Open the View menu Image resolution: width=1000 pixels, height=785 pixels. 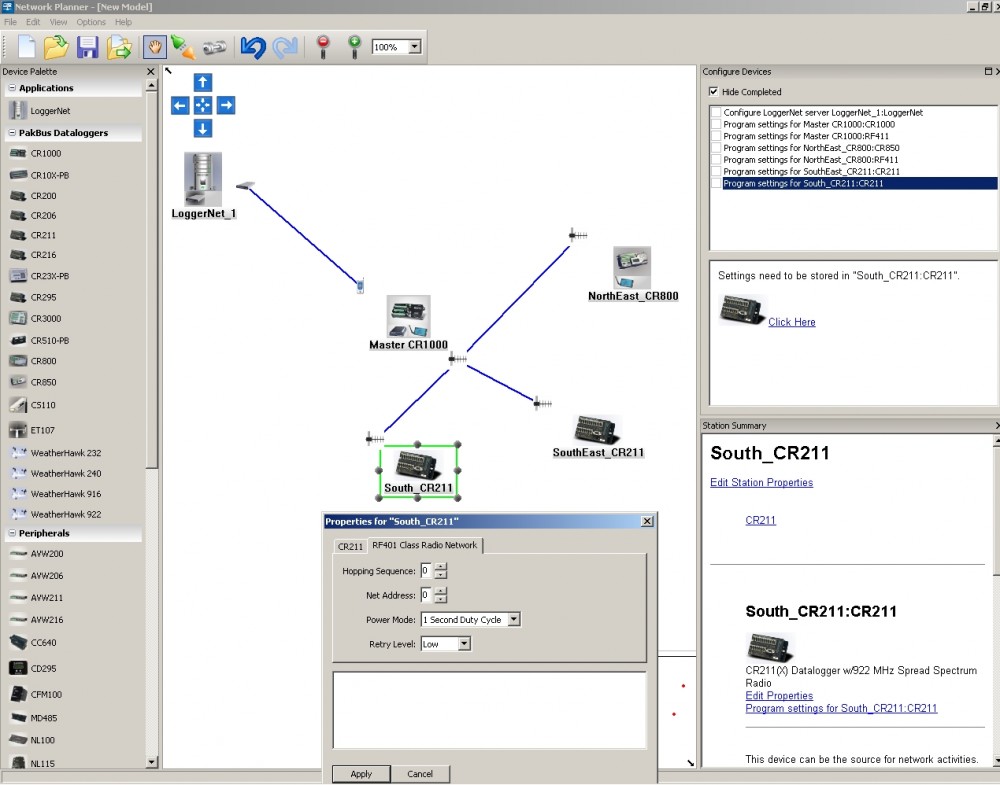pyautogui.click(x=59, y=22)
